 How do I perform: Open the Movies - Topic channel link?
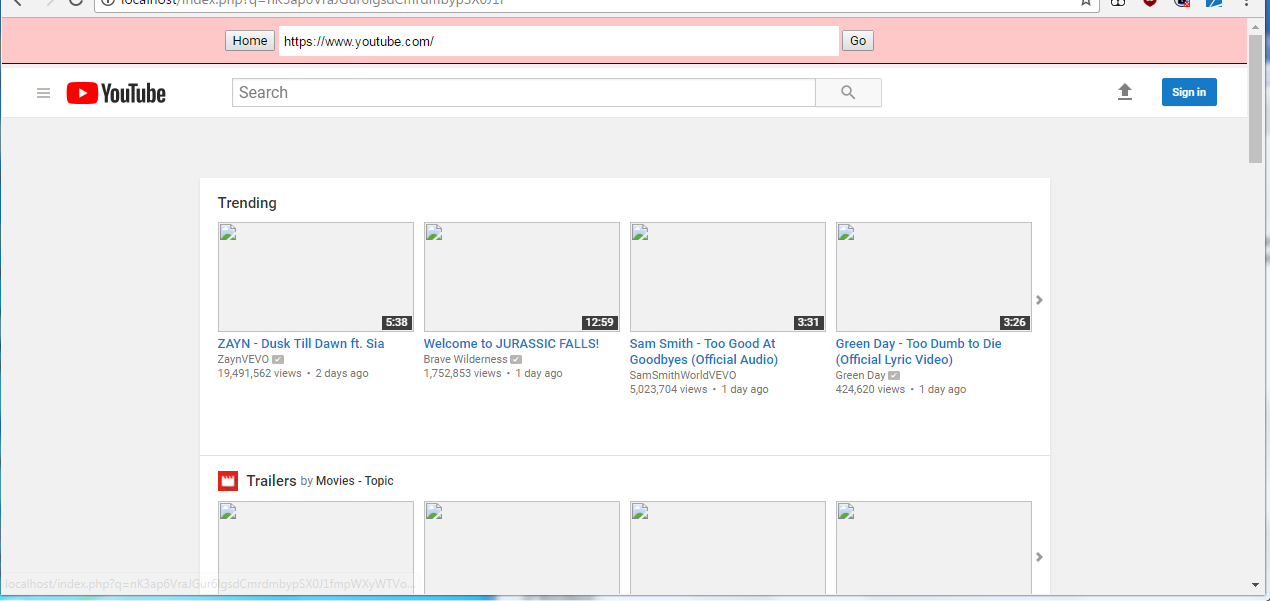(x=355, y=481)
